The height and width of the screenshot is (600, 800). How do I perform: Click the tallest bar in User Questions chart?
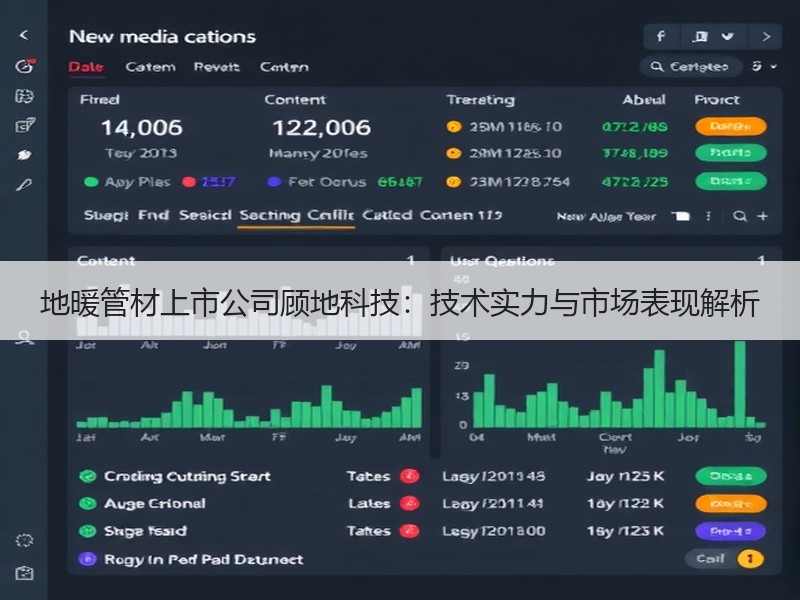tap(740, 384)
